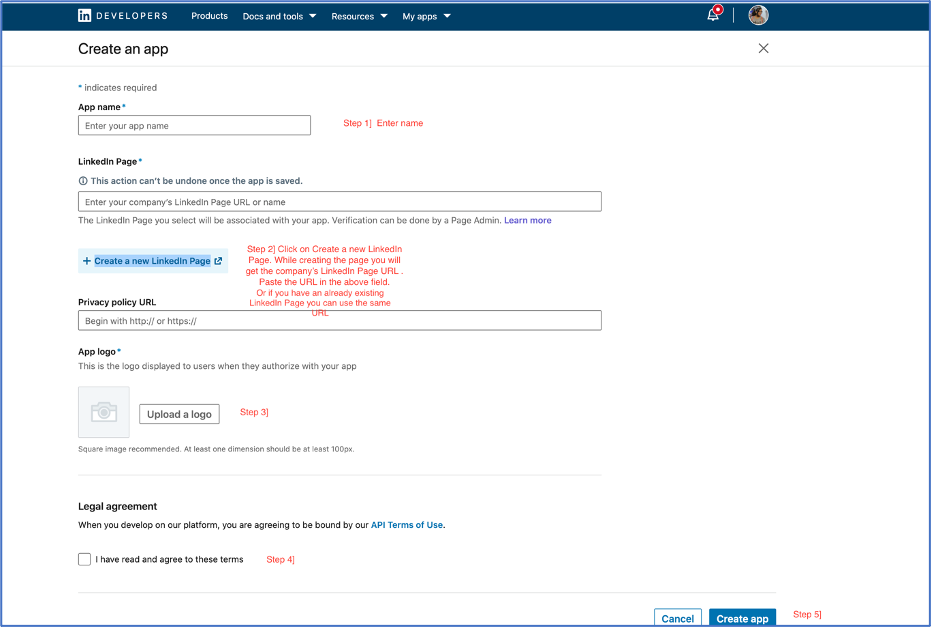Check the agree to terms checkbox

click(84, 559)
